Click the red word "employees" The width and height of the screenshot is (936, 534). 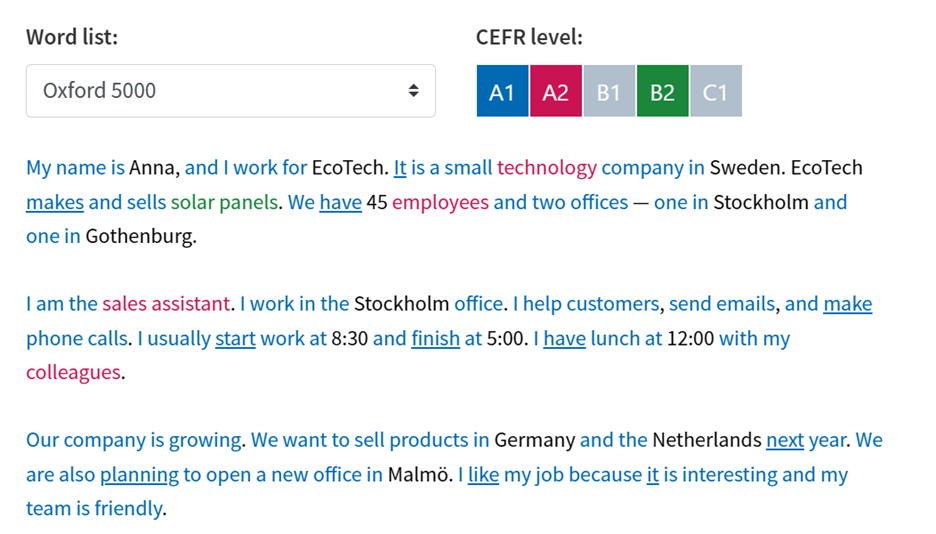[x=440, y=202]
